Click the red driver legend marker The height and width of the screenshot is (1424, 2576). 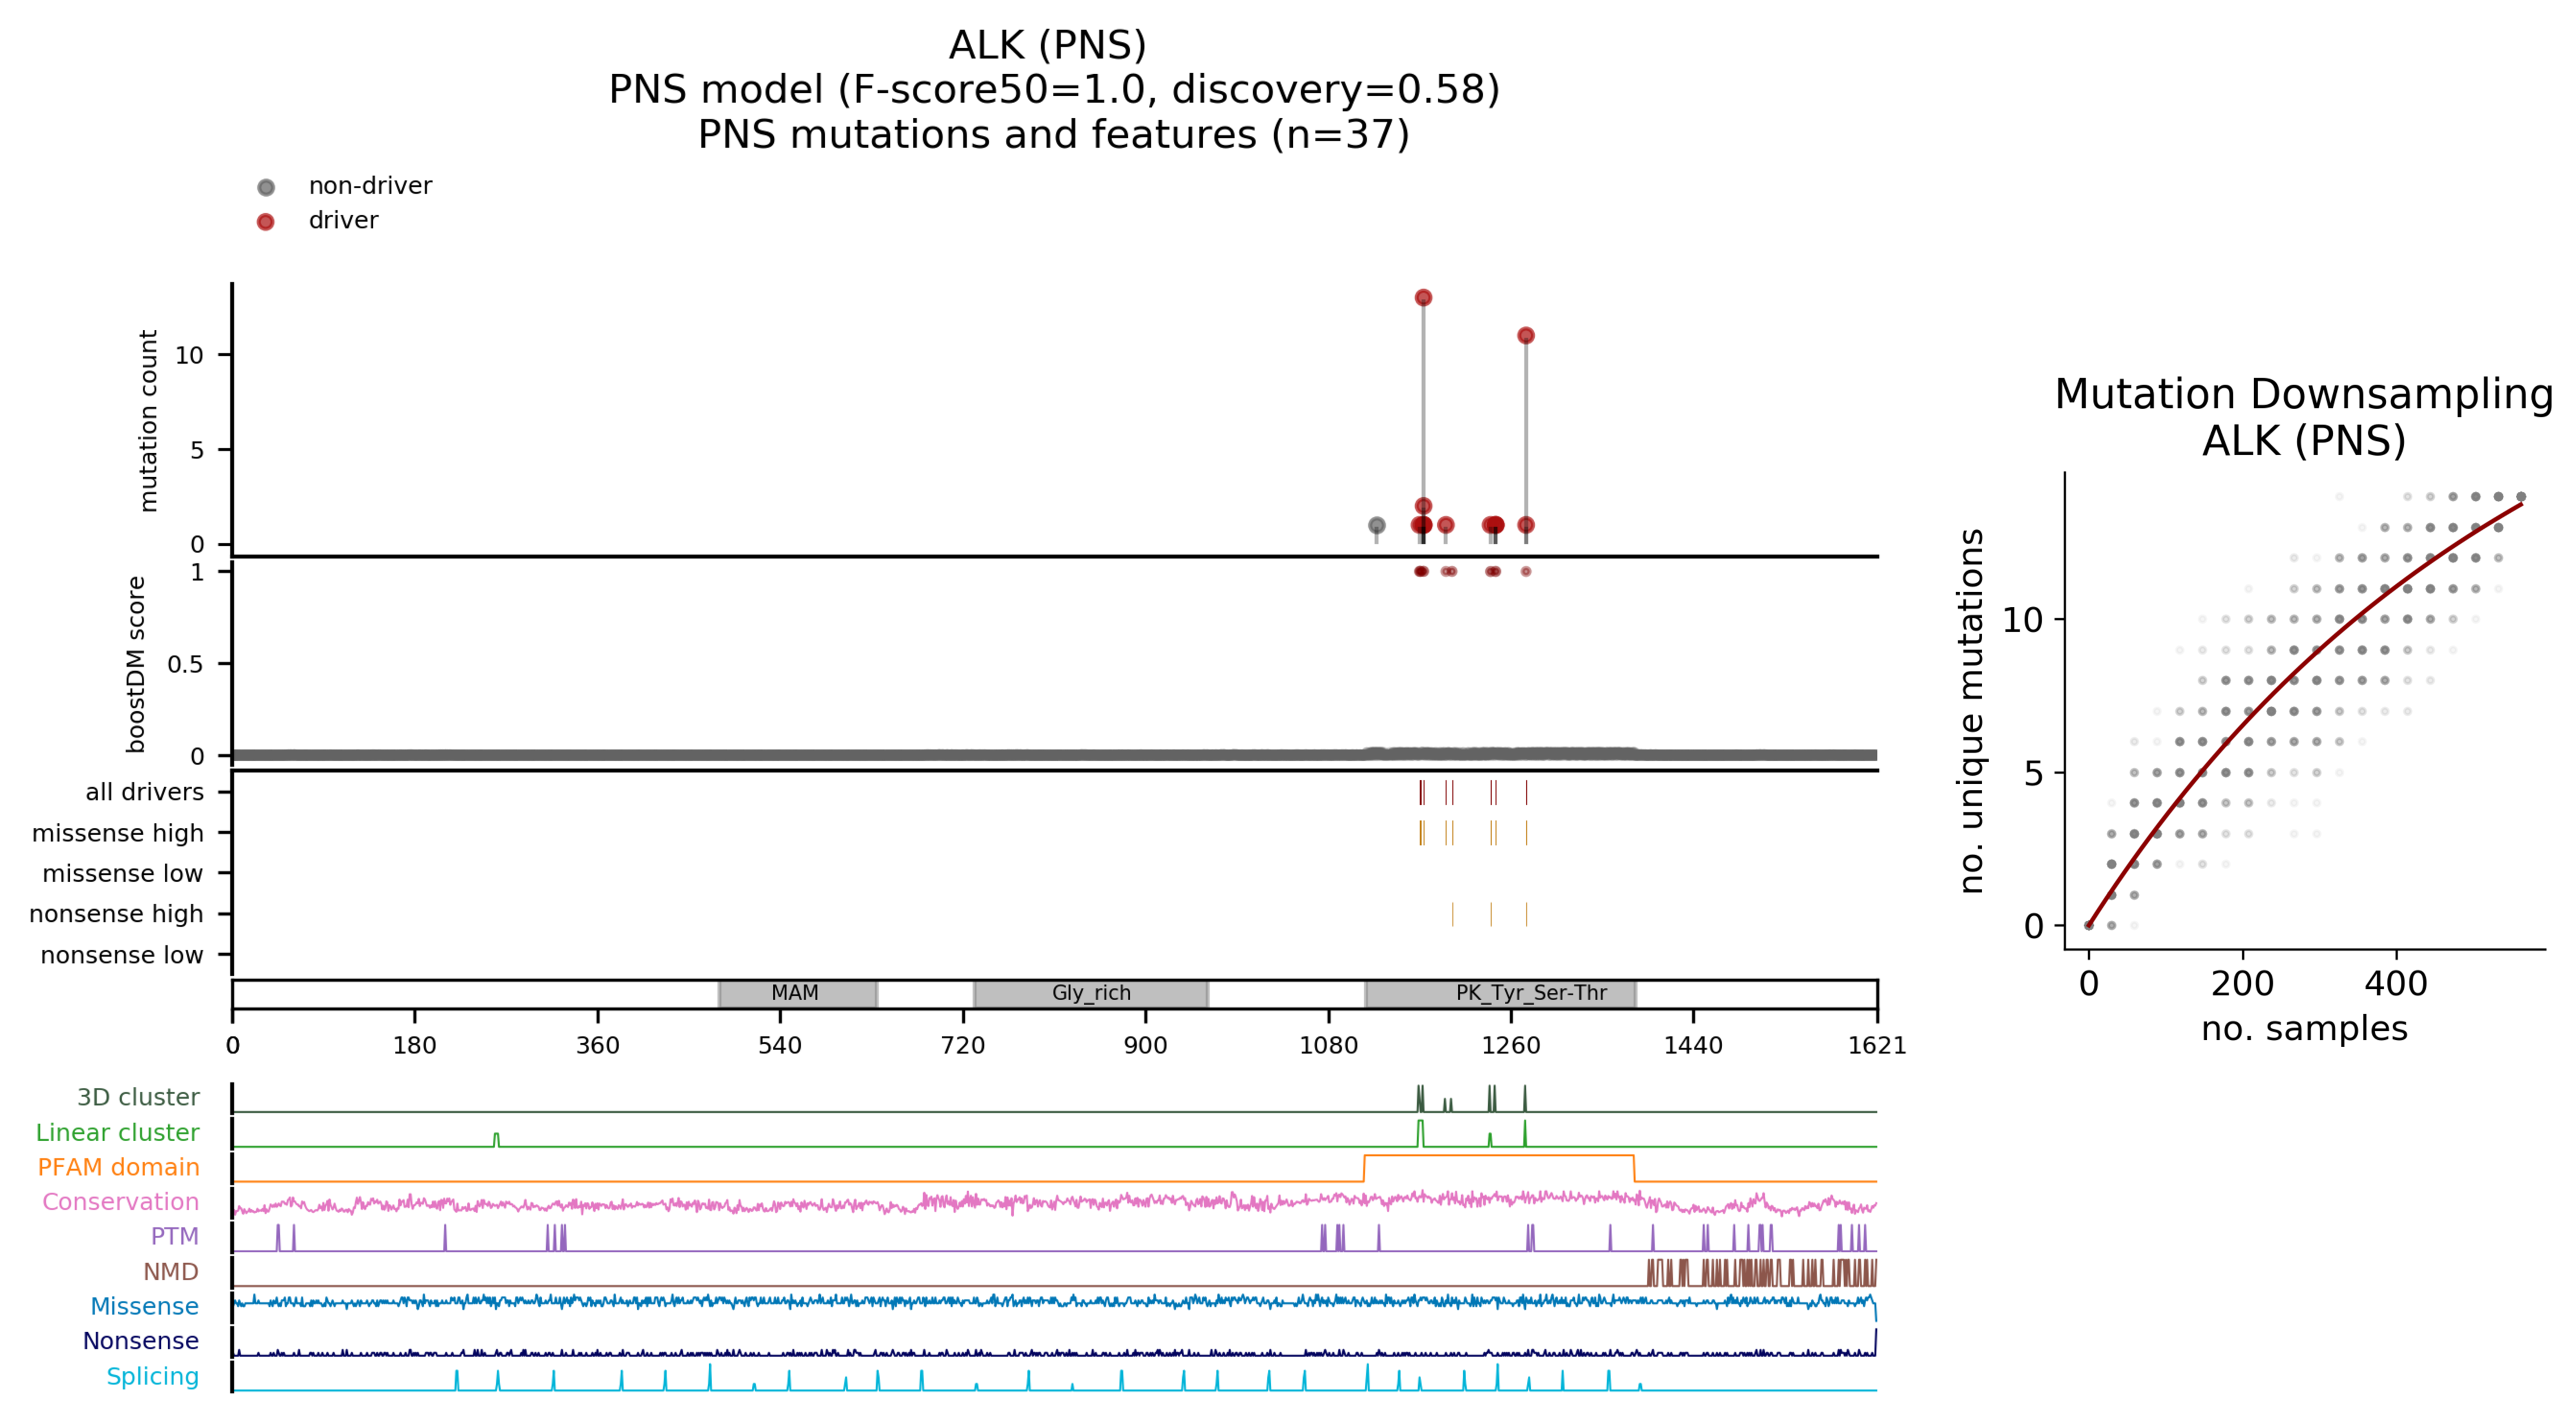[x=265, y=221]
